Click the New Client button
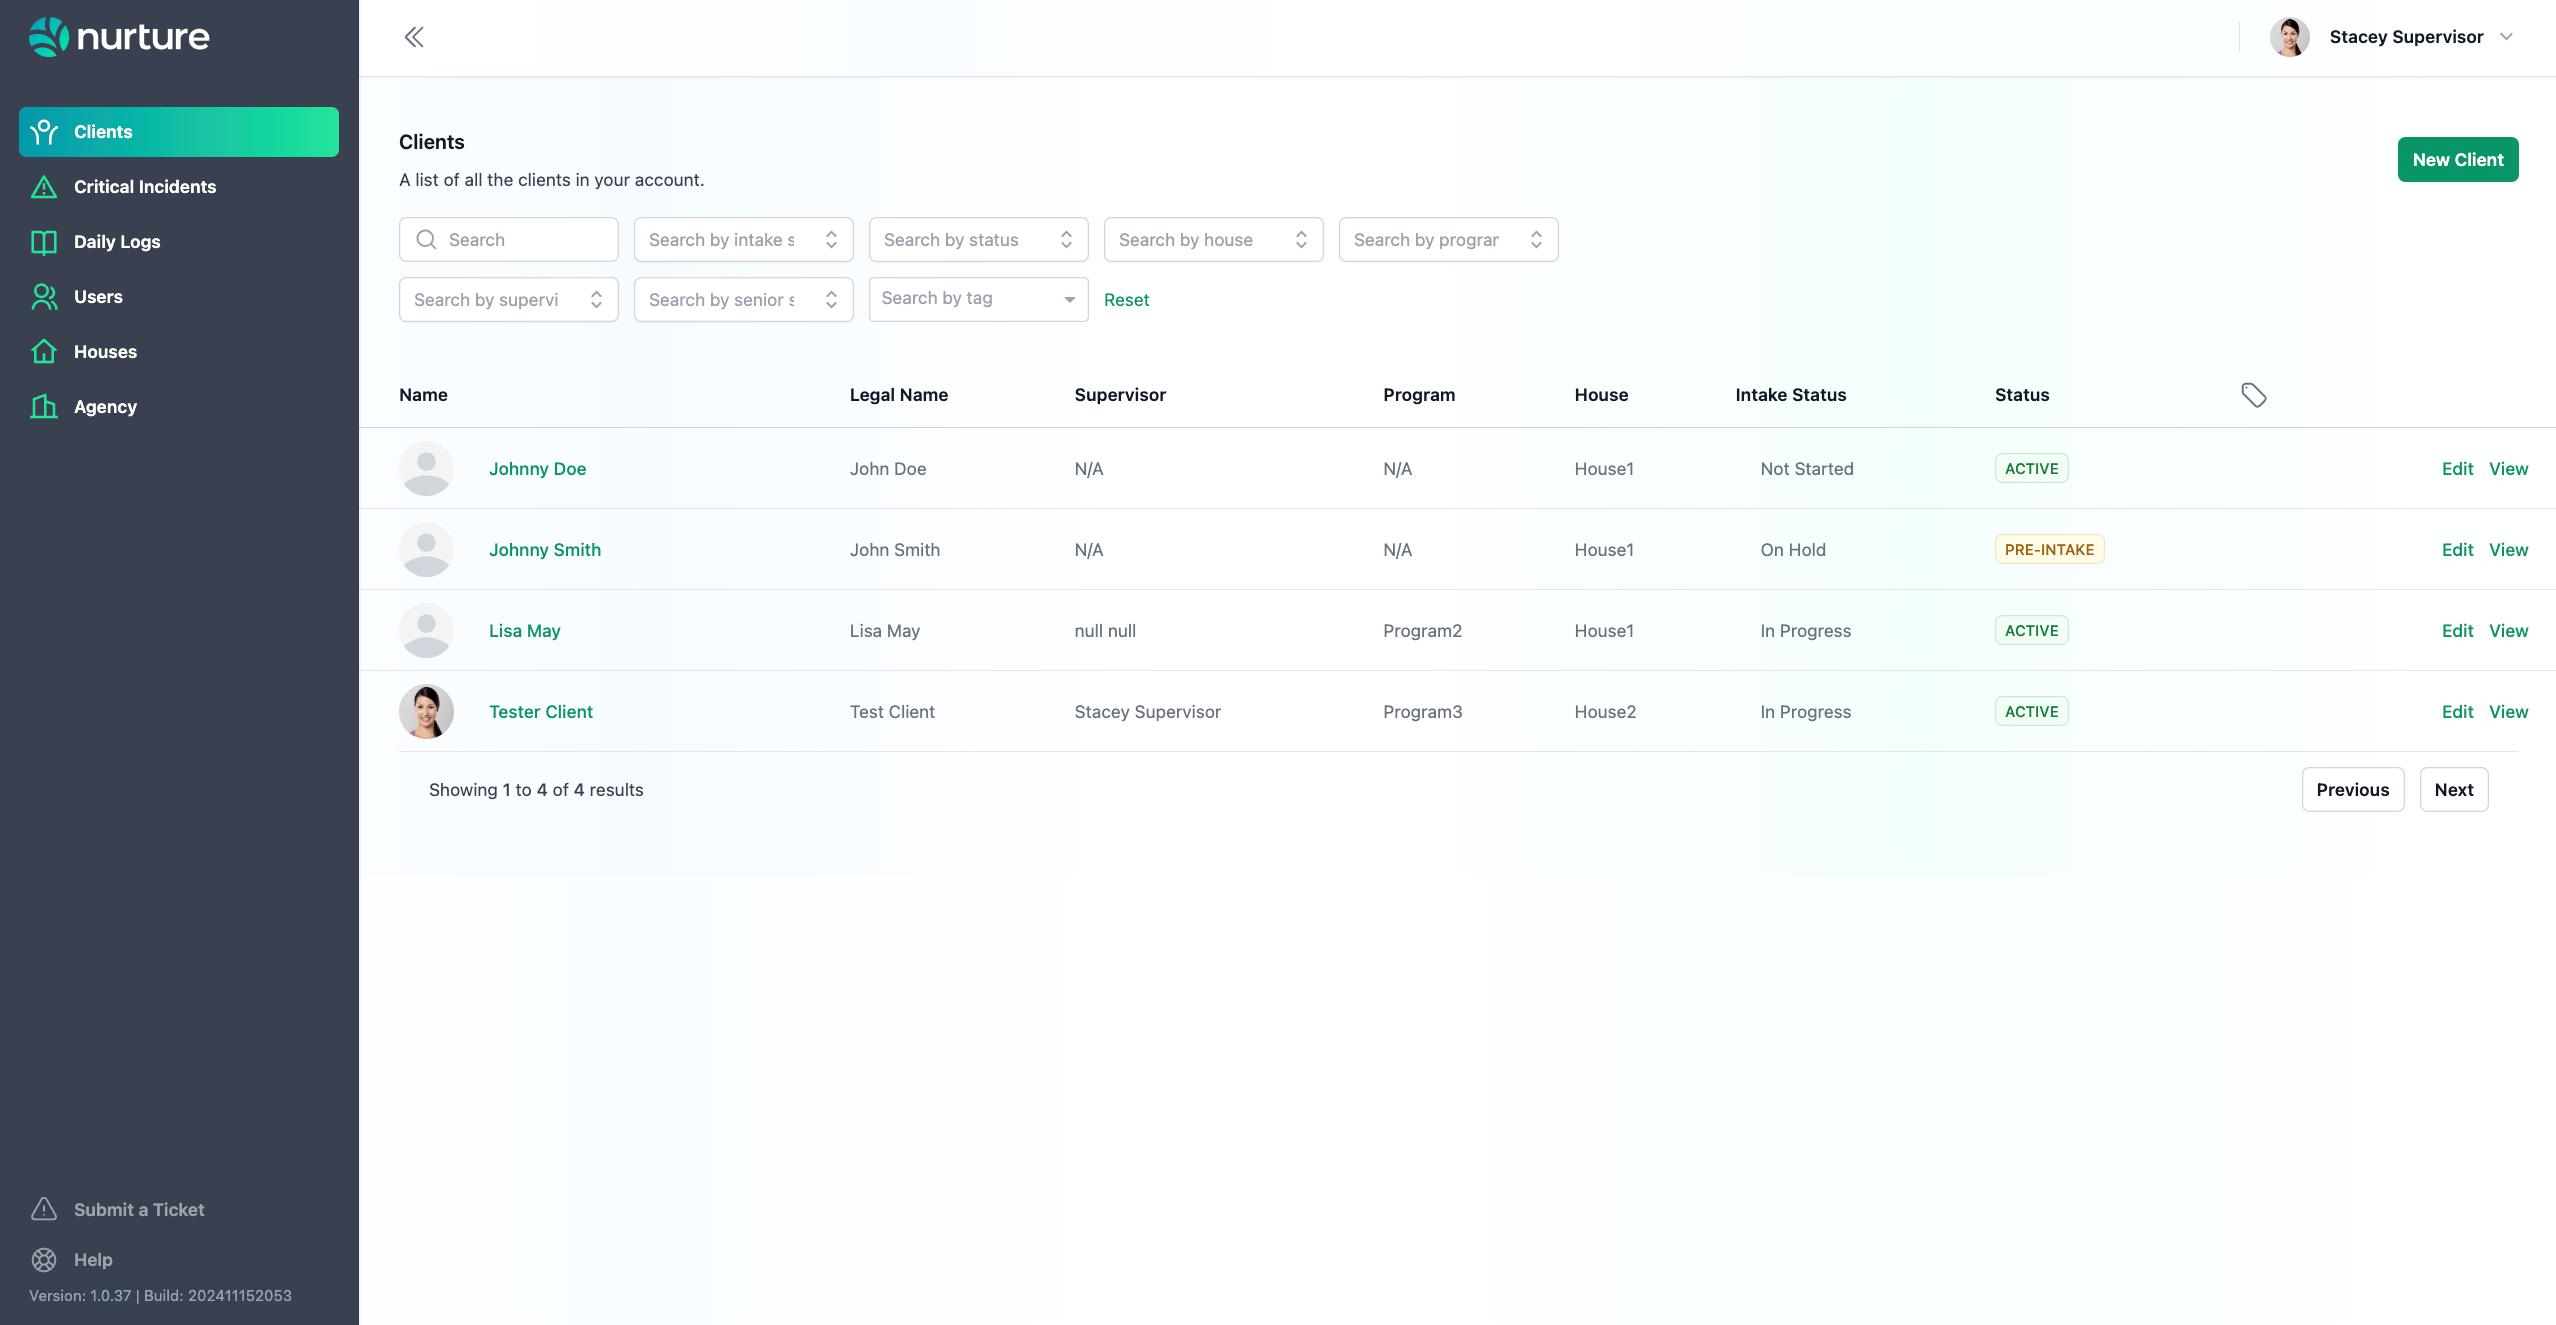This screenshot has width=2556, height=1325. (x=2457, y=160)
